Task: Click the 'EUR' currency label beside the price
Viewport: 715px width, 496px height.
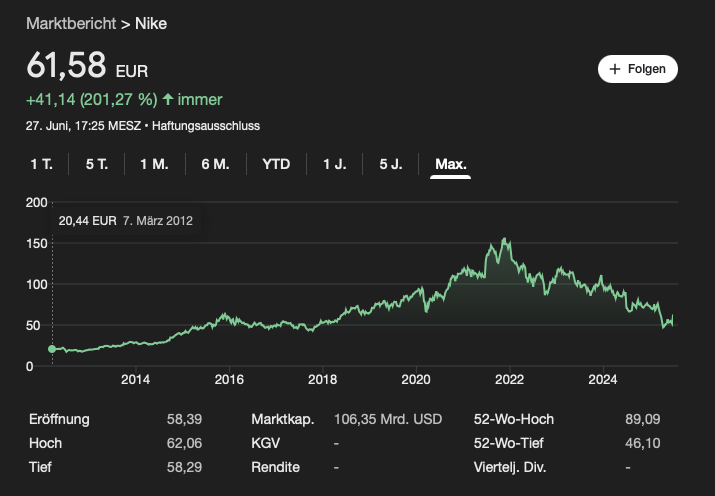Action: click(132, 72)
